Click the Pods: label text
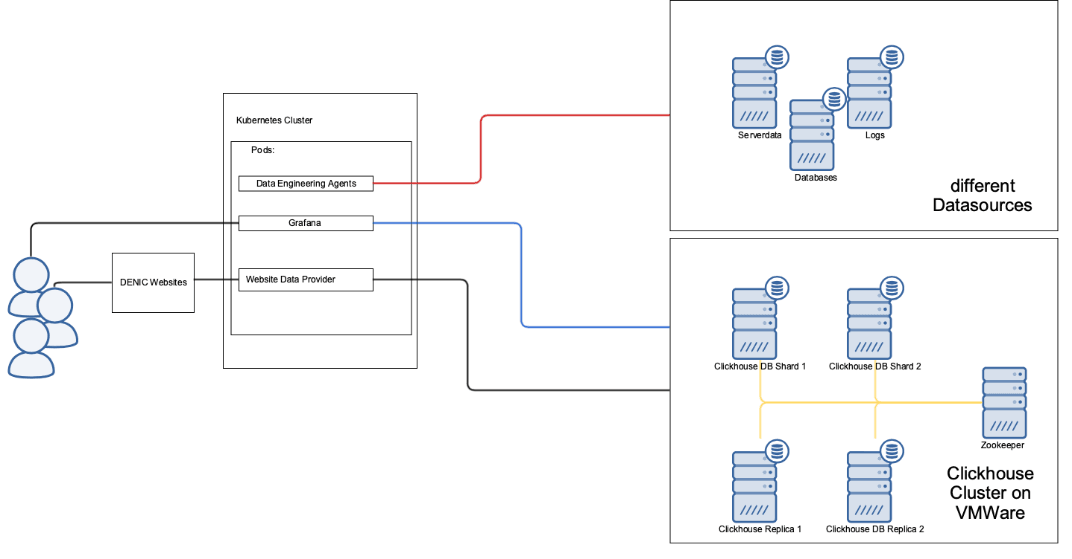The height and width of the screenshot is (559, 1072). pyautogui.click(x=262, y=149)
